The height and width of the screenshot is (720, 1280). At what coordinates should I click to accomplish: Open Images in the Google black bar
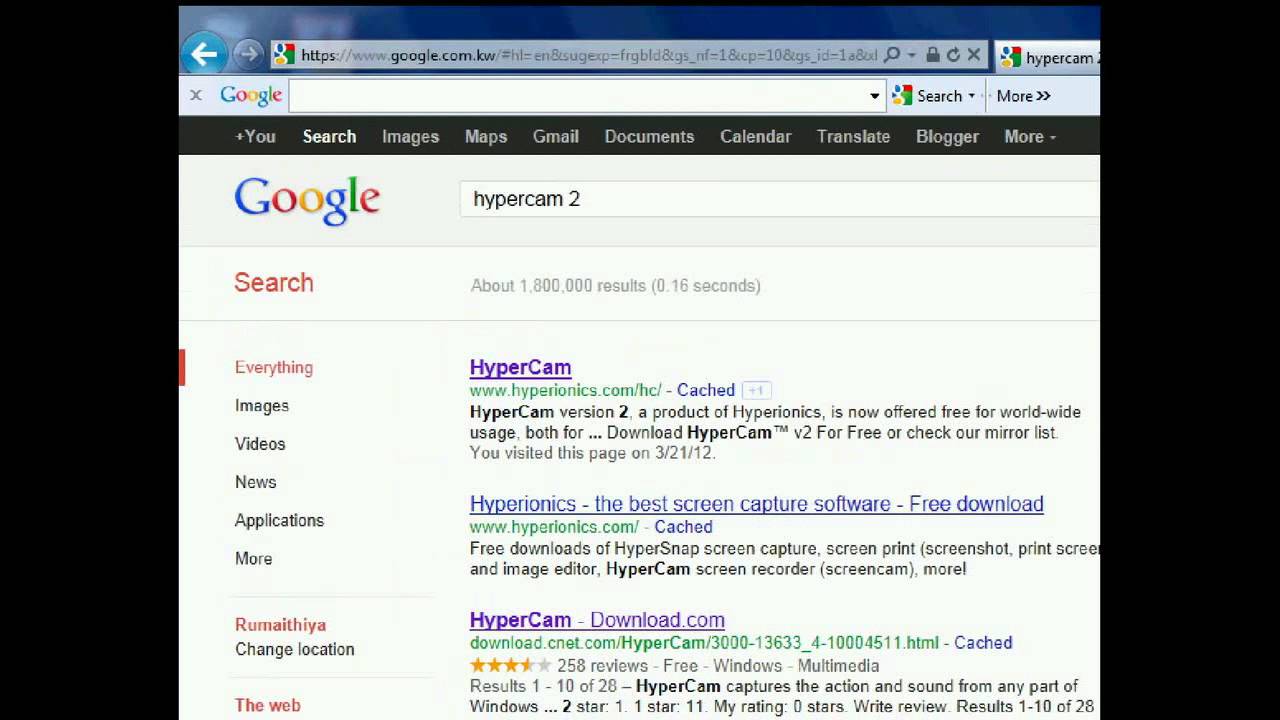tap(410, 137)
